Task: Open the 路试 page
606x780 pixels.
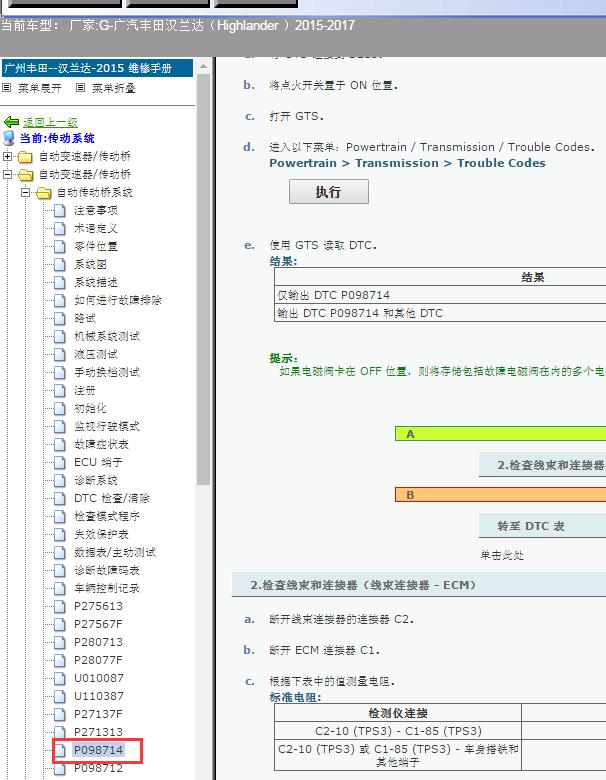Action: click(85, 318)
